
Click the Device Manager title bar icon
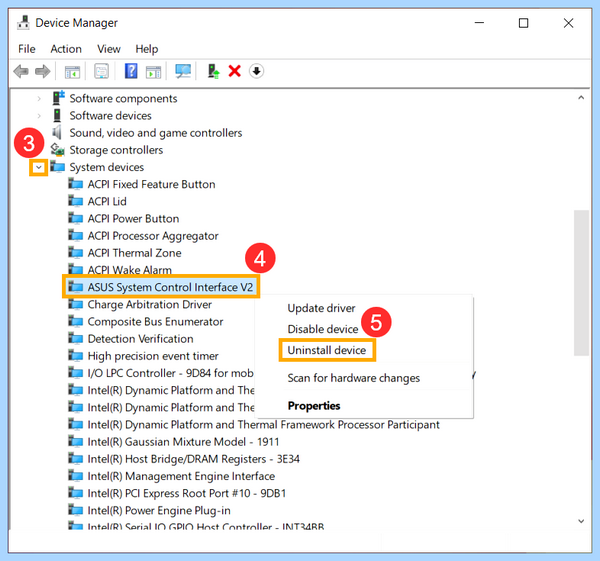coord(23,23)
